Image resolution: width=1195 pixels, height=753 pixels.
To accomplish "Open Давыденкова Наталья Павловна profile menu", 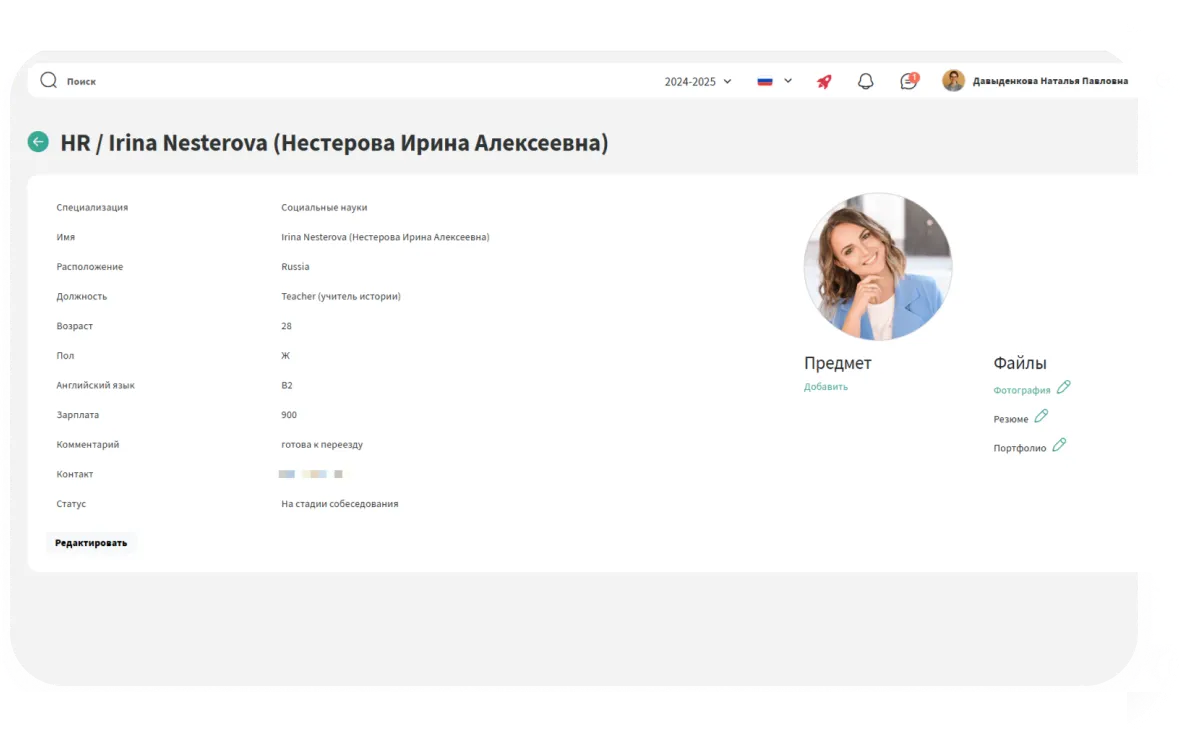I will pyautogui.click(x=1050, y=82).
